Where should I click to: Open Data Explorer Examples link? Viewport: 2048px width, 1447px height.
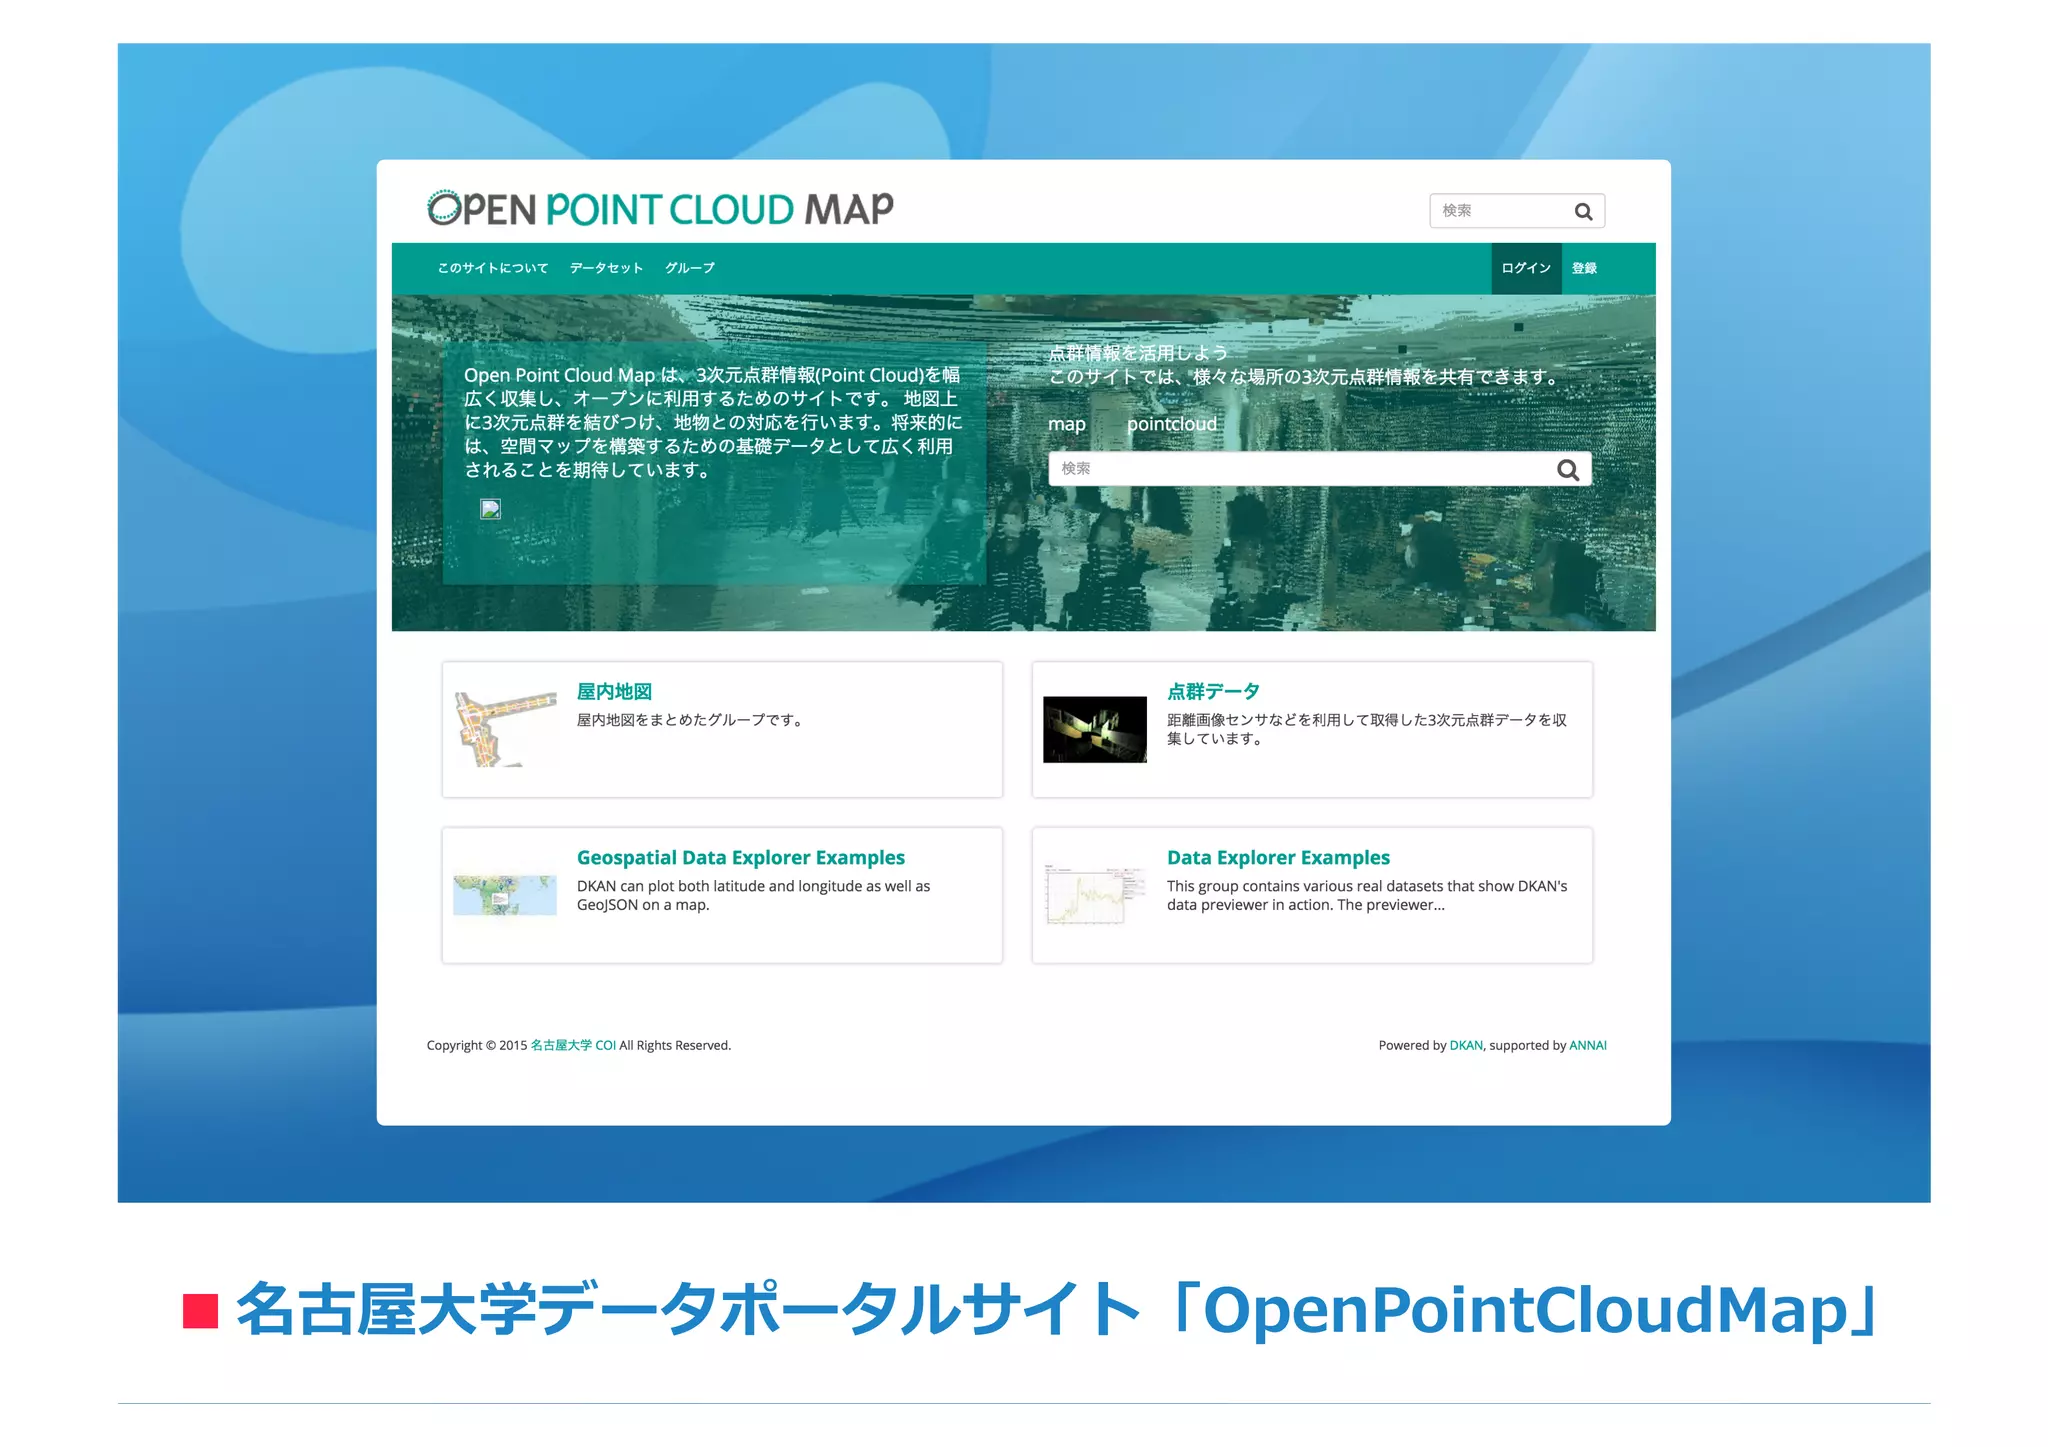[x=1278, y=857]
